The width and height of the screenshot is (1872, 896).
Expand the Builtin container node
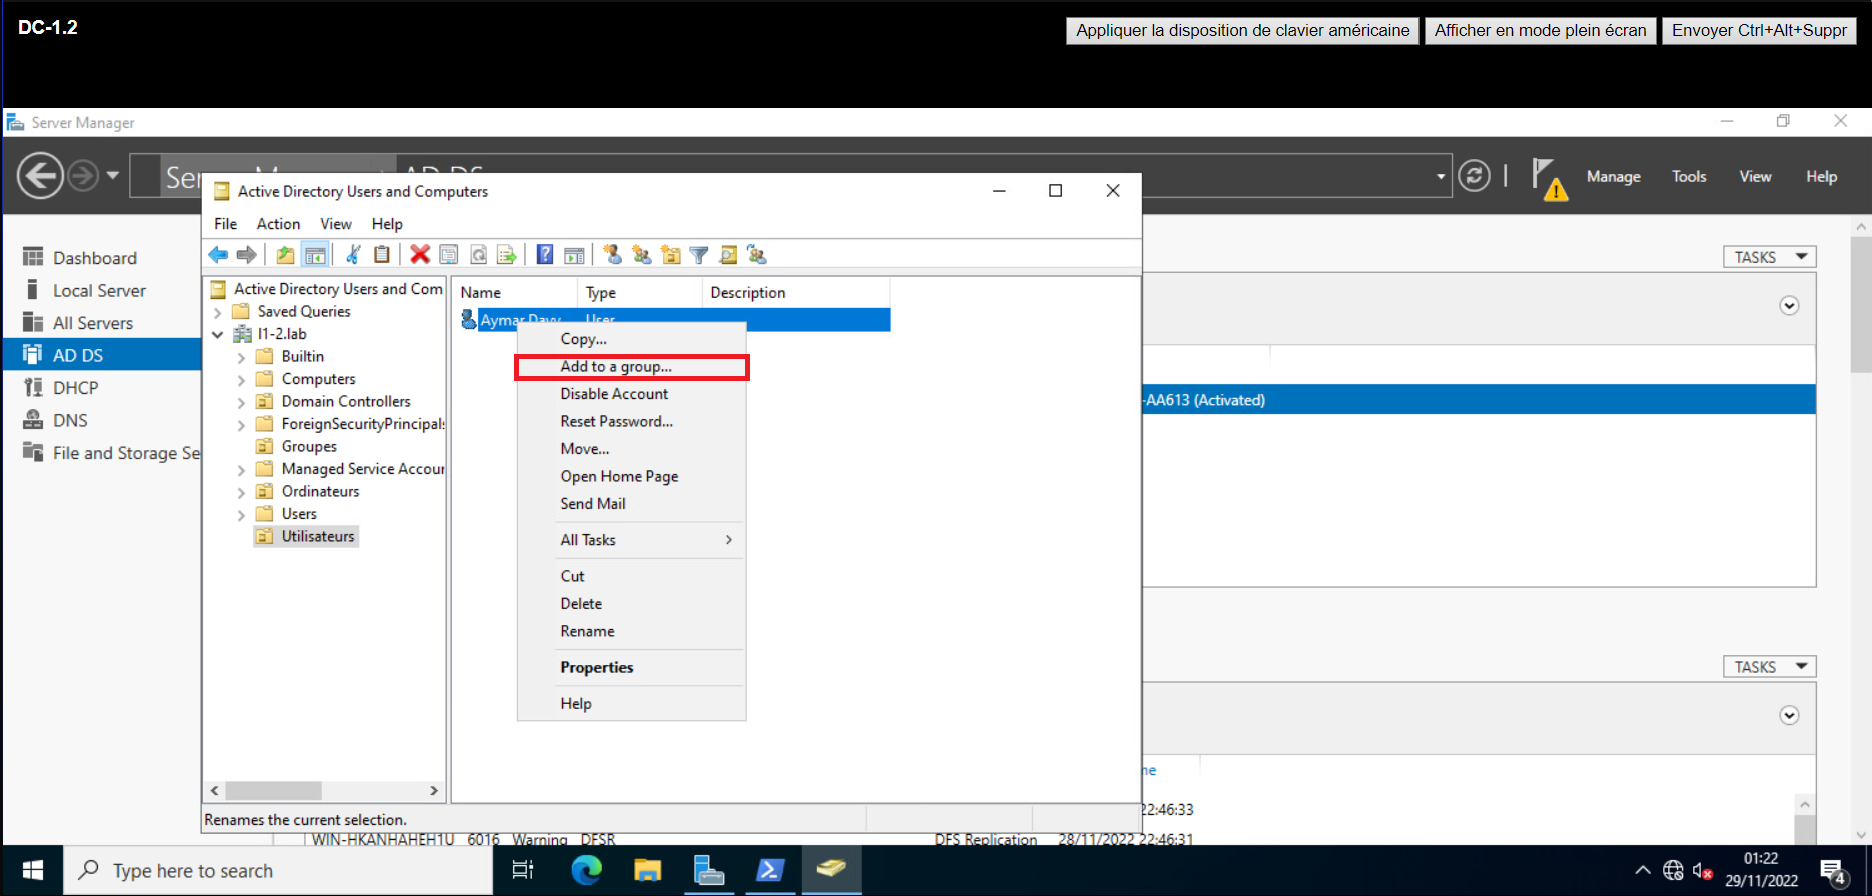pos(241,357)
